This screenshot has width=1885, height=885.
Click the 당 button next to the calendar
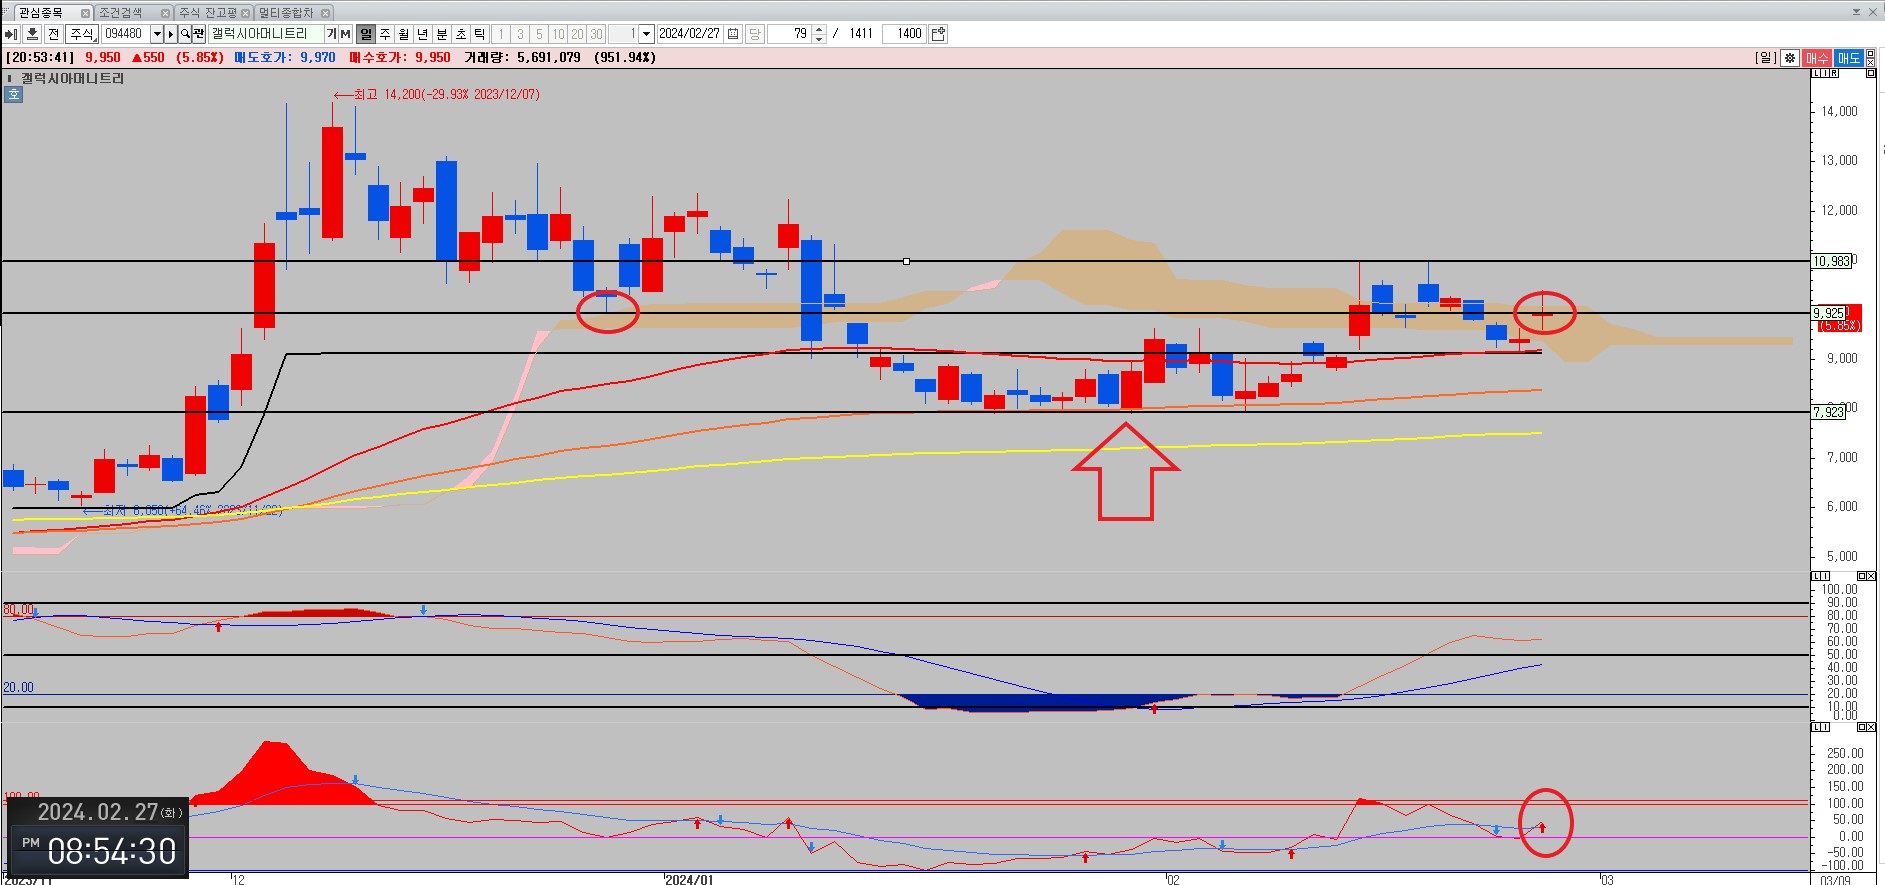coord(754,34)
